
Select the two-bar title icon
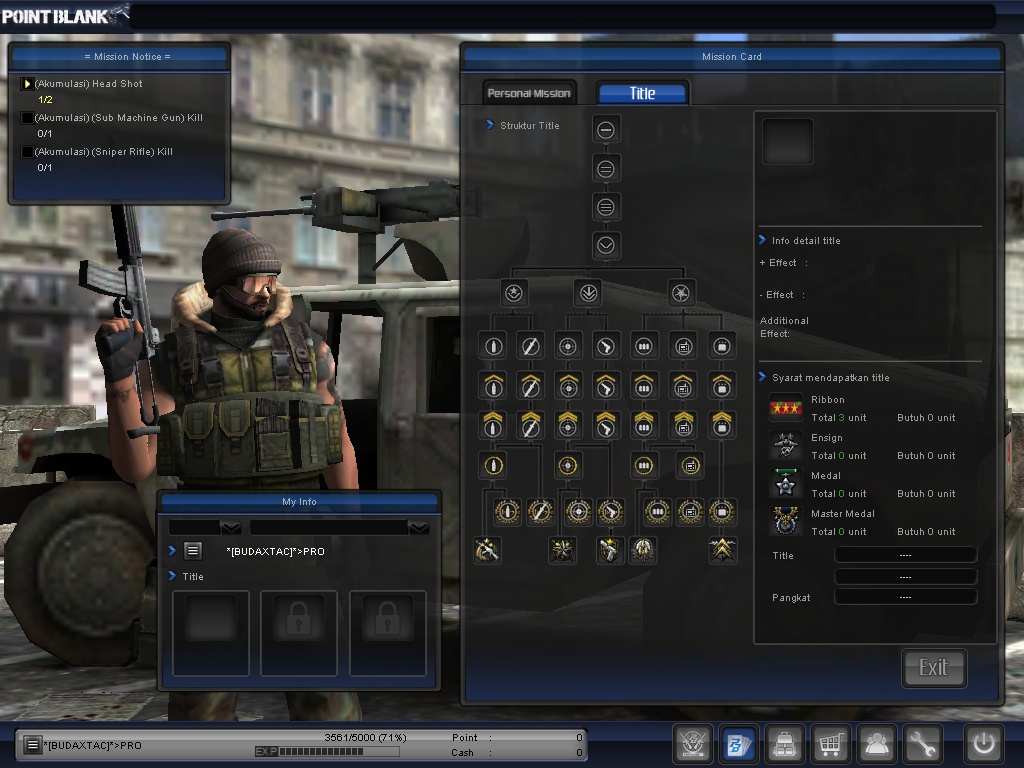(x=605, y=169)
